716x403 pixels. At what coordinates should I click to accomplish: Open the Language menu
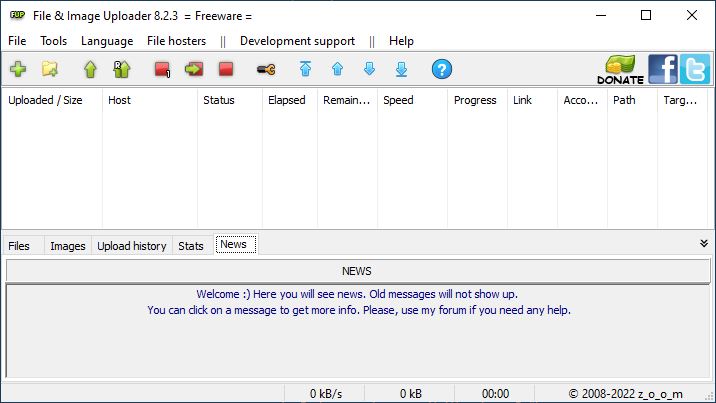(x=107, y=41)
